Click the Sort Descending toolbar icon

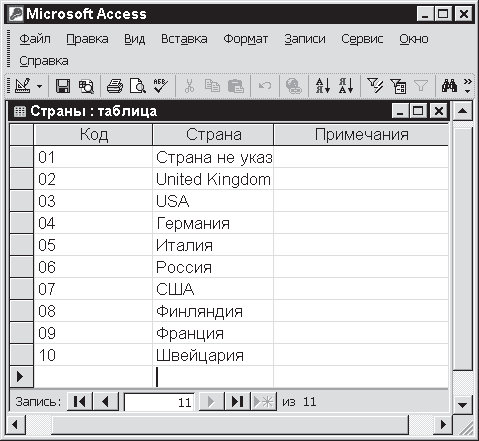pyautogui.click(x=346, y=86)
